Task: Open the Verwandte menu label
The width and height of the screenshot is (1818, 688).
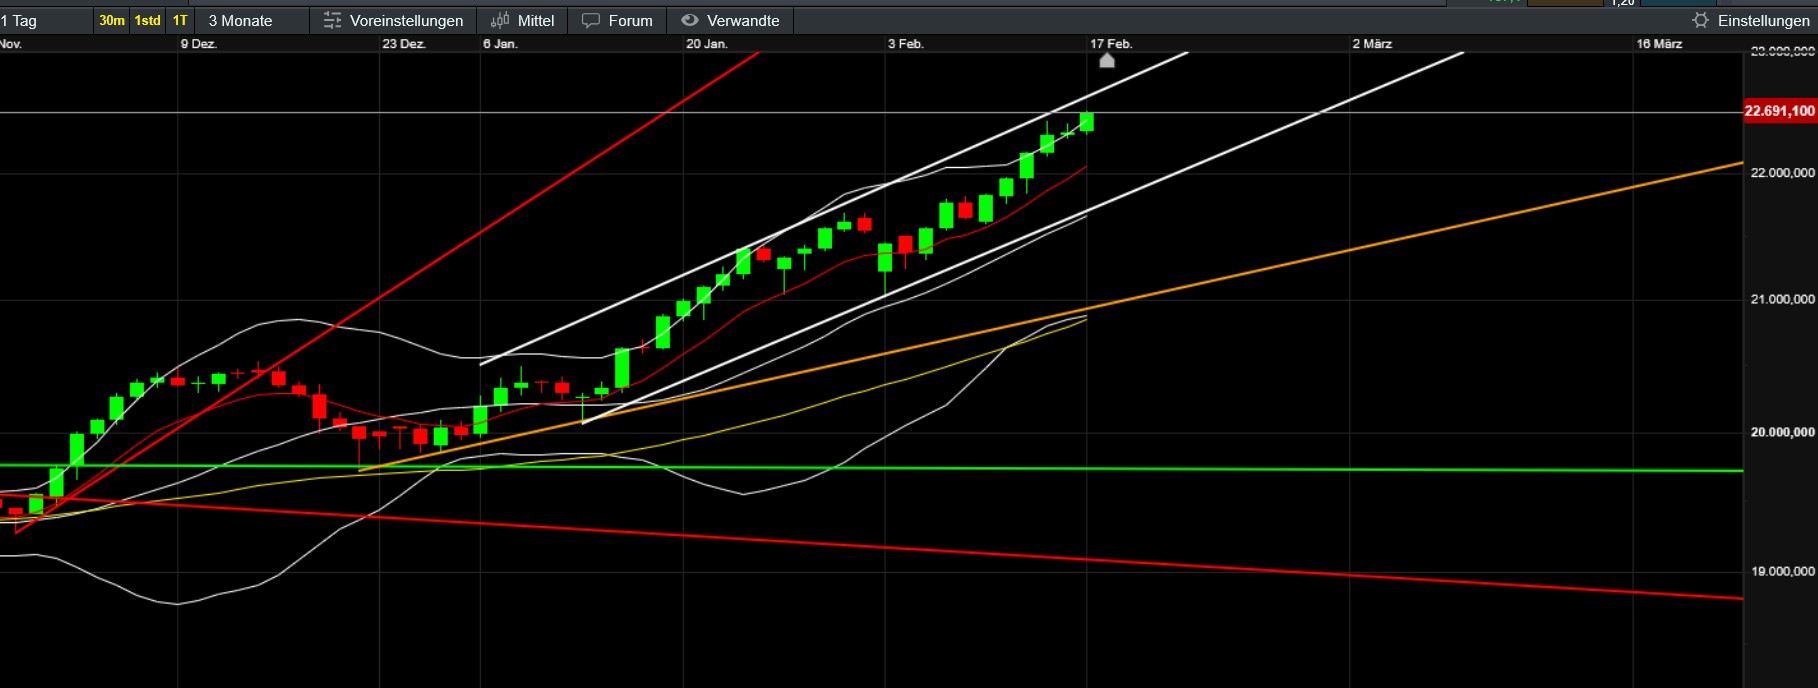Action: (743, 20)
